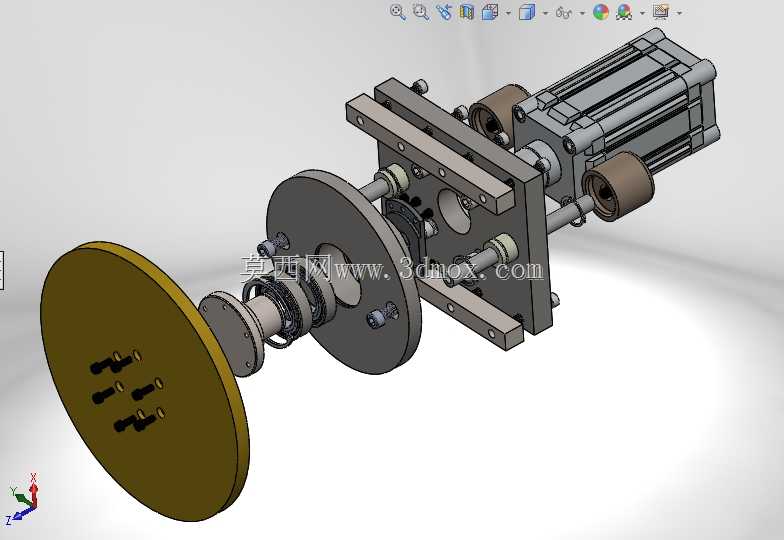Click the View Settings monitor icon
Image resolution: width=784 pixels, height=540 pixels.
click(x=660, y=12)
